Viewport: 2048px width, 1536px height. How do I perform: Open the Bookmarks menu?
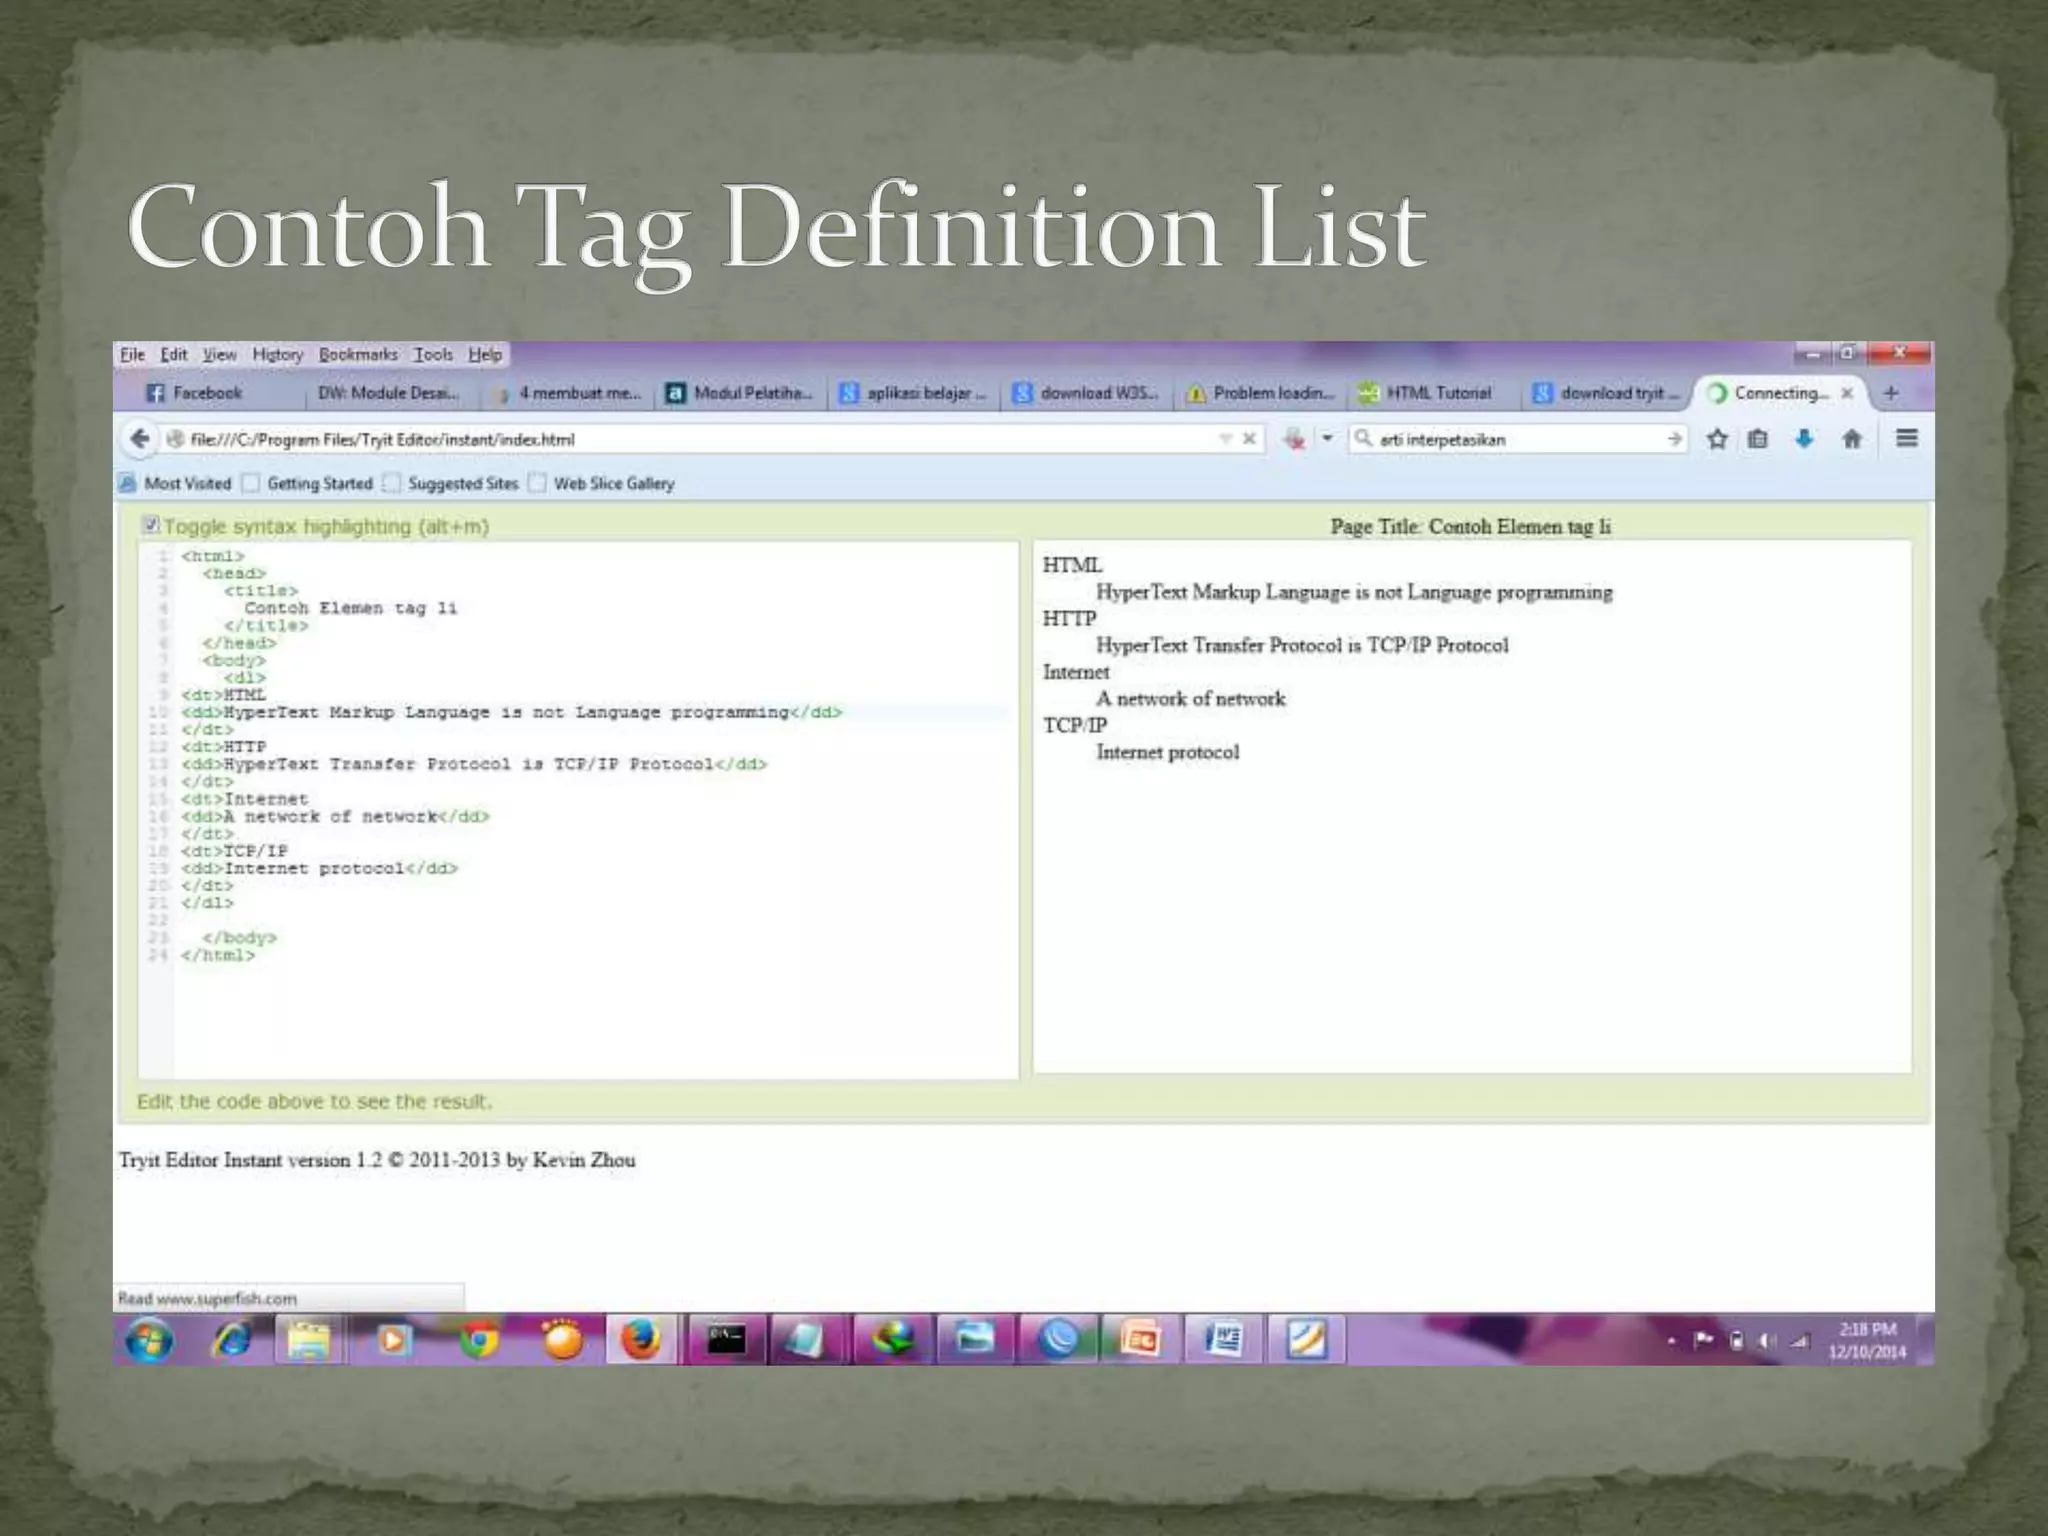coord(358,355)
